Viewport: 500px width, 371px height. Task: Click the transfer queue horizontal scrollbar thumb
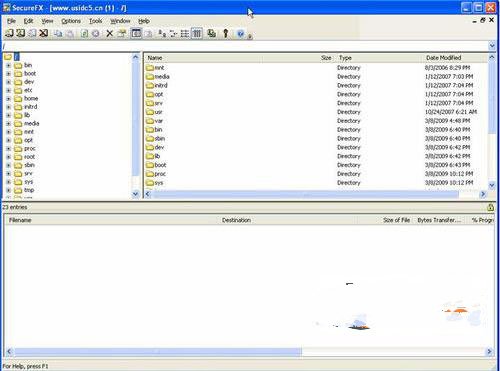158,351
